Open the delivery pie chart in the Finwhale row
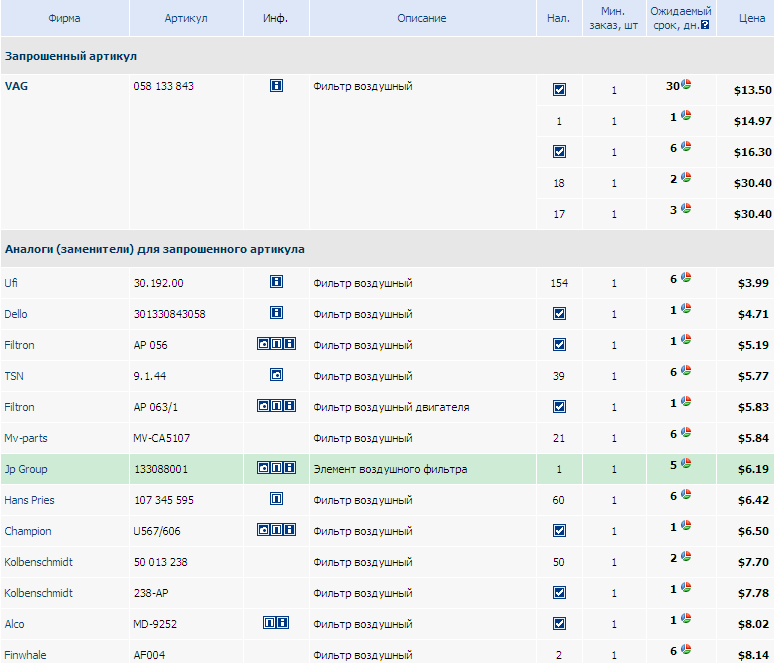 (686, 650)
